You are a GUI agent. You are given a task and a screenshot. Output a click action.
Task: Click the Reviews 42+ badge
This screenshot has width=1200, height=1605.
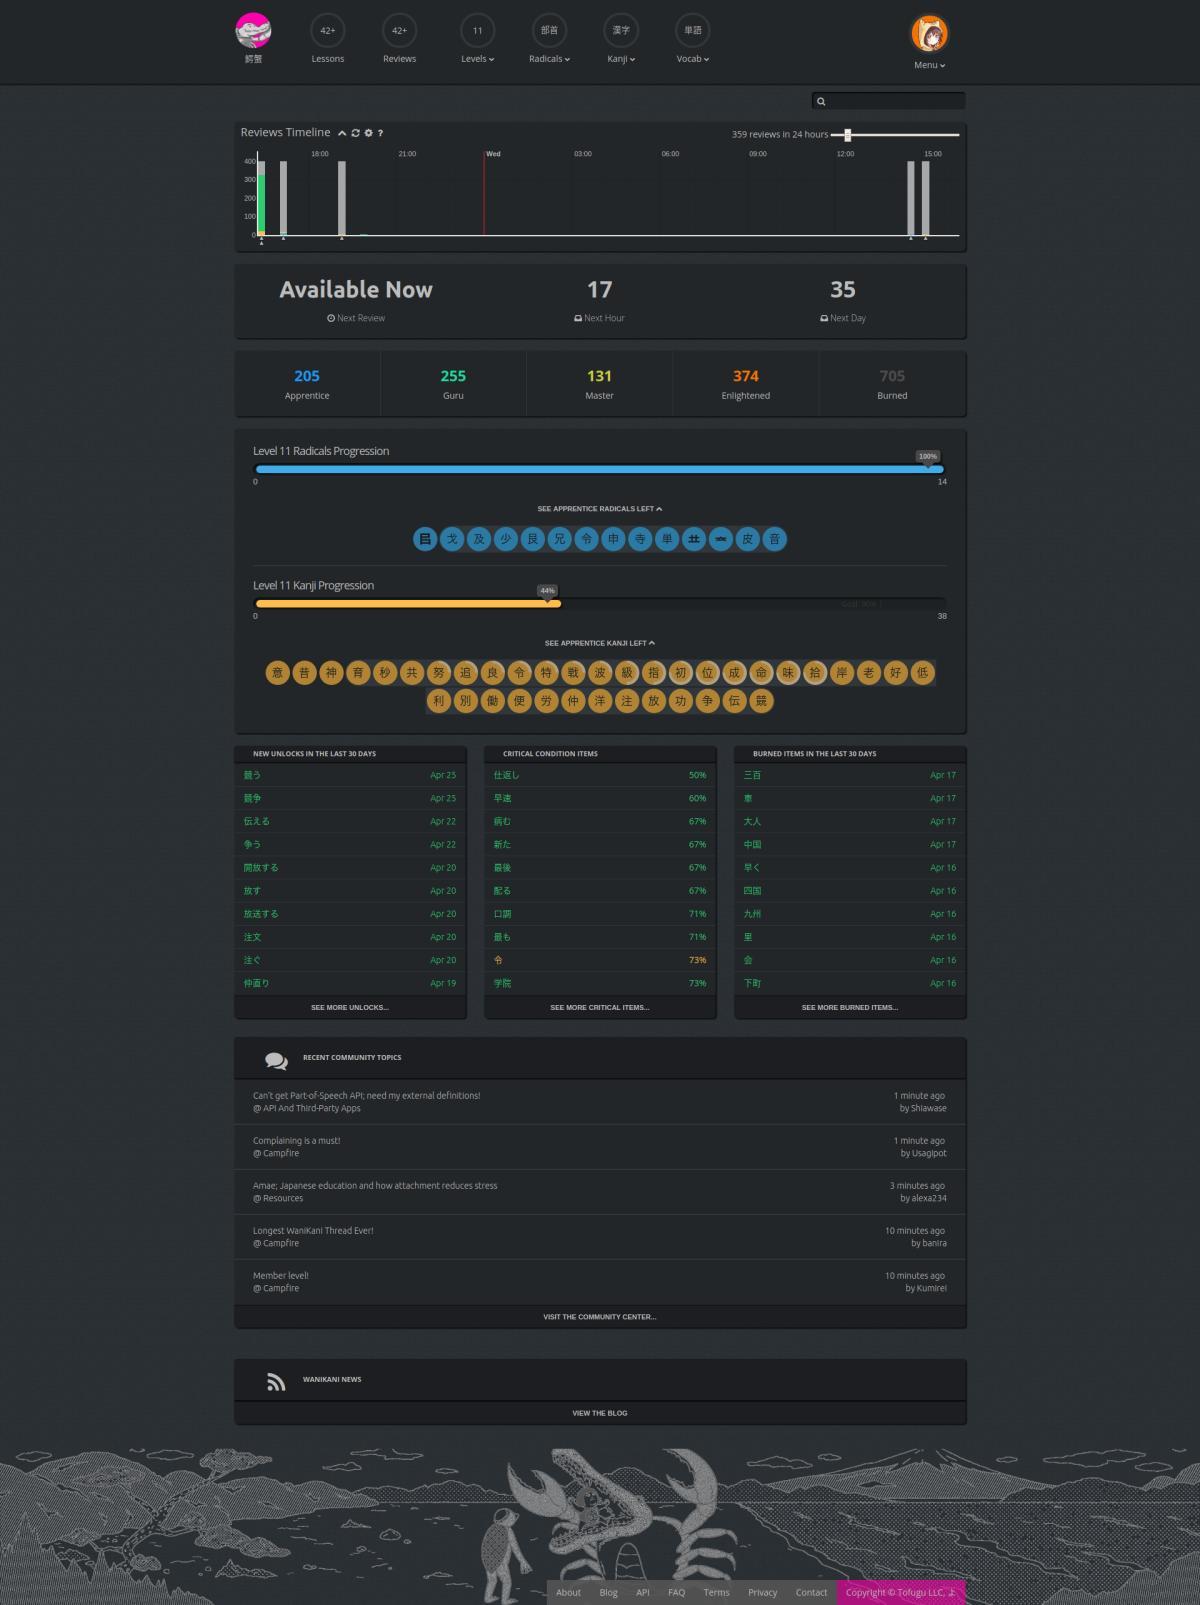[x=399, y=31]
